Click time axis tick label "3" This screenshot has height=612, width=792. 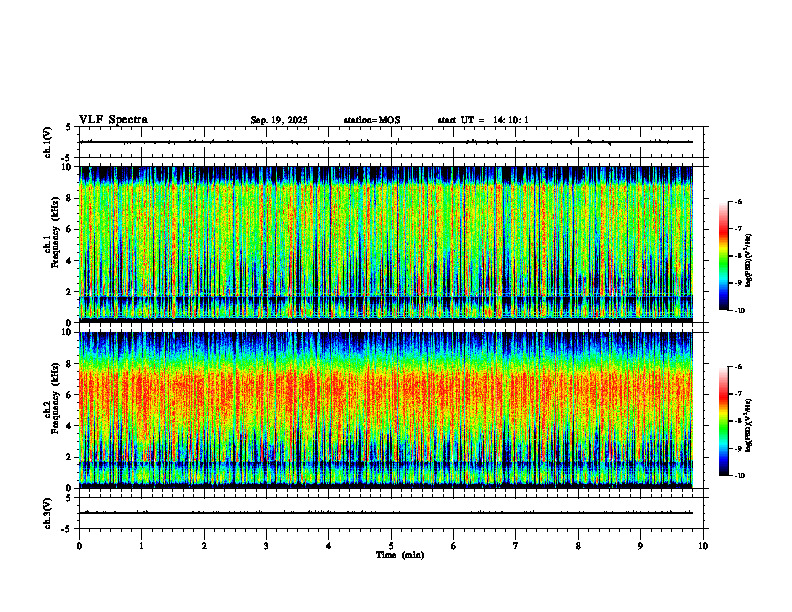[x=266, y=546]
